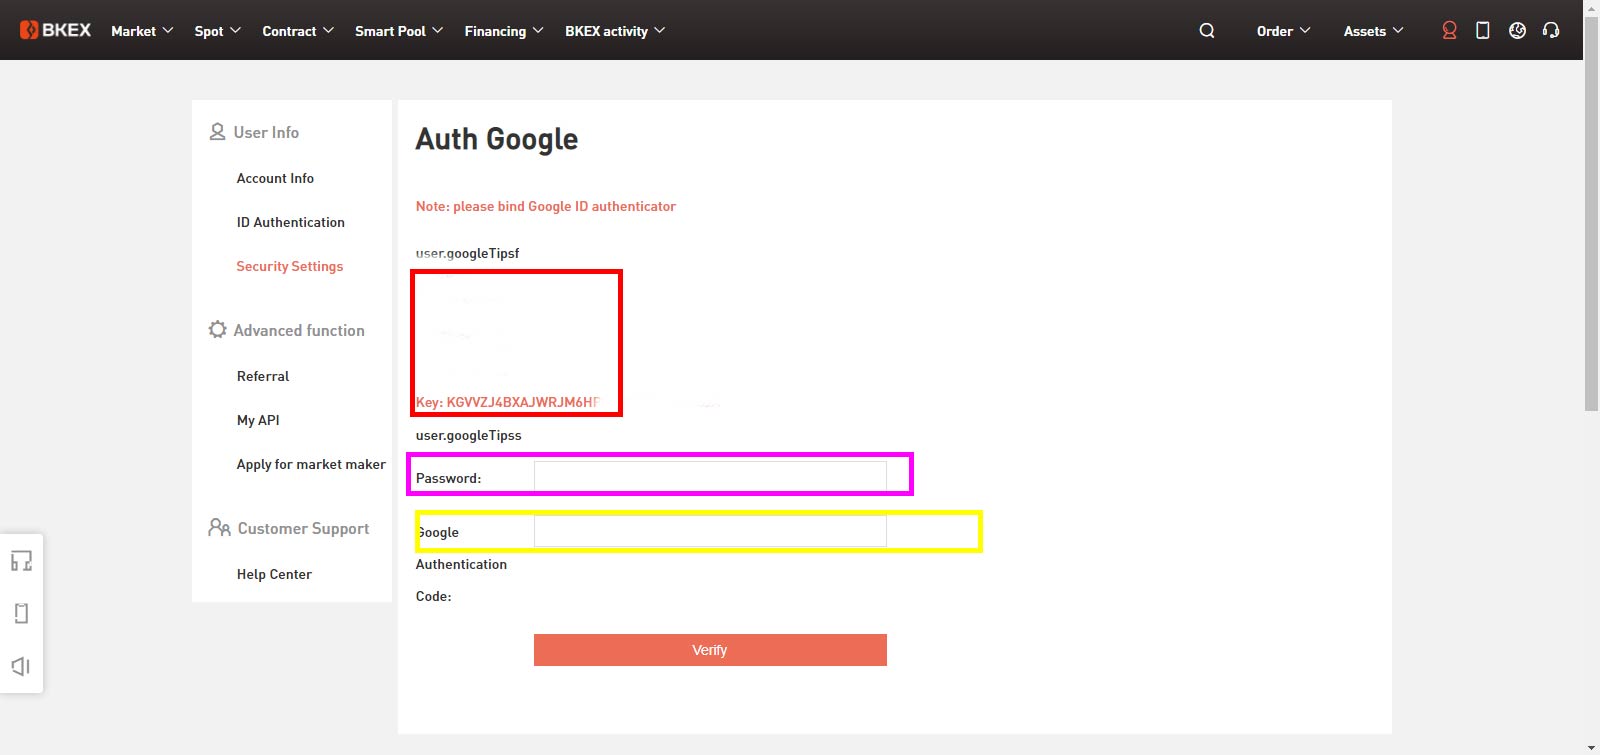Open the search magnifier icon
The image size is (1600, 755).
(1207, 31)
